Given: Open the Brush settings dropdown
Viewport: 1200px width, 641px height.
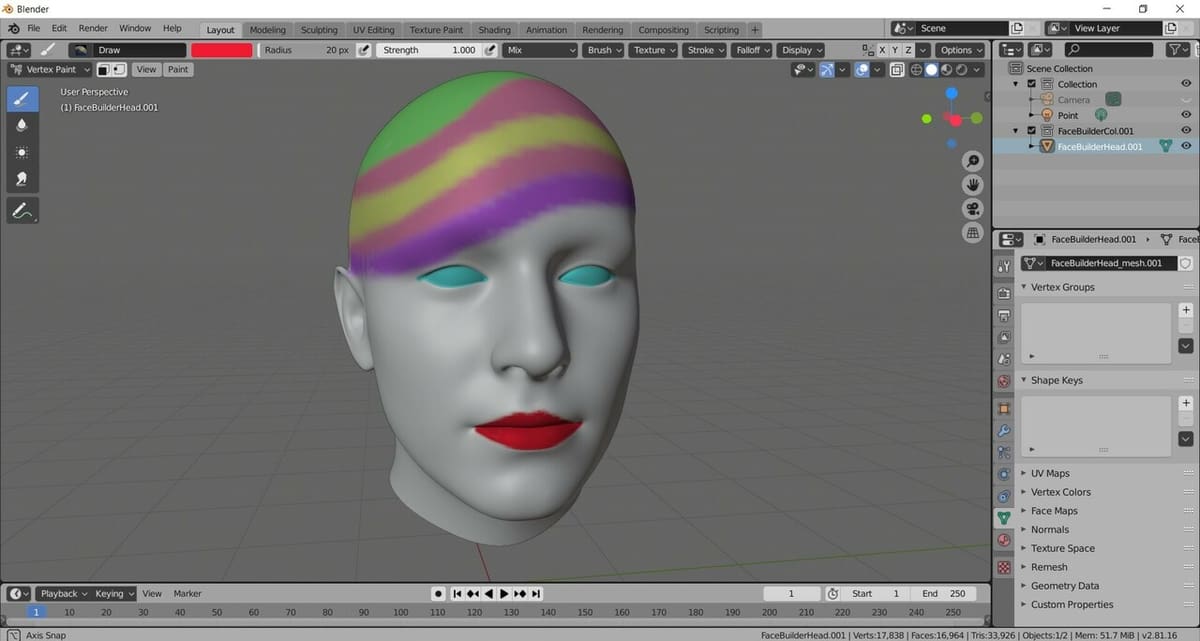Looking at the screenshot, I should pos(604,50).
